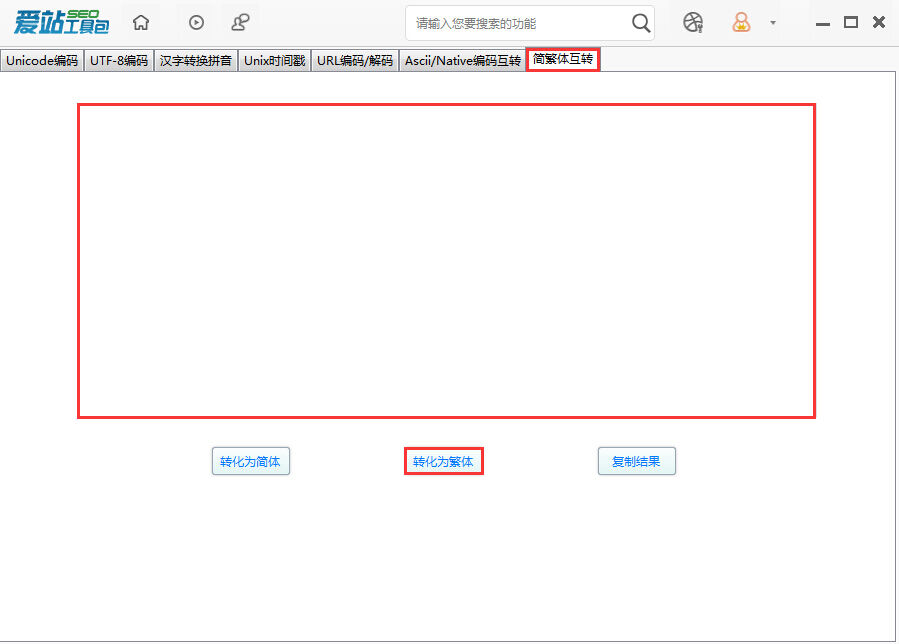Switch to the Unicode编码 tab
The image size is (899, 644).
(42, 61)
